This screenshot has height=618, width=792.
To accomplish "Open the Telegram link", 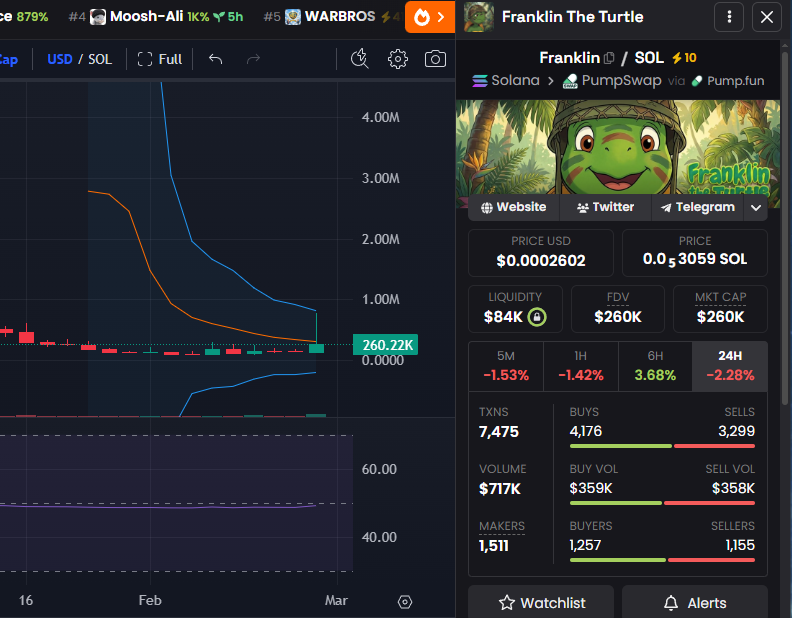I will point(698,207).
